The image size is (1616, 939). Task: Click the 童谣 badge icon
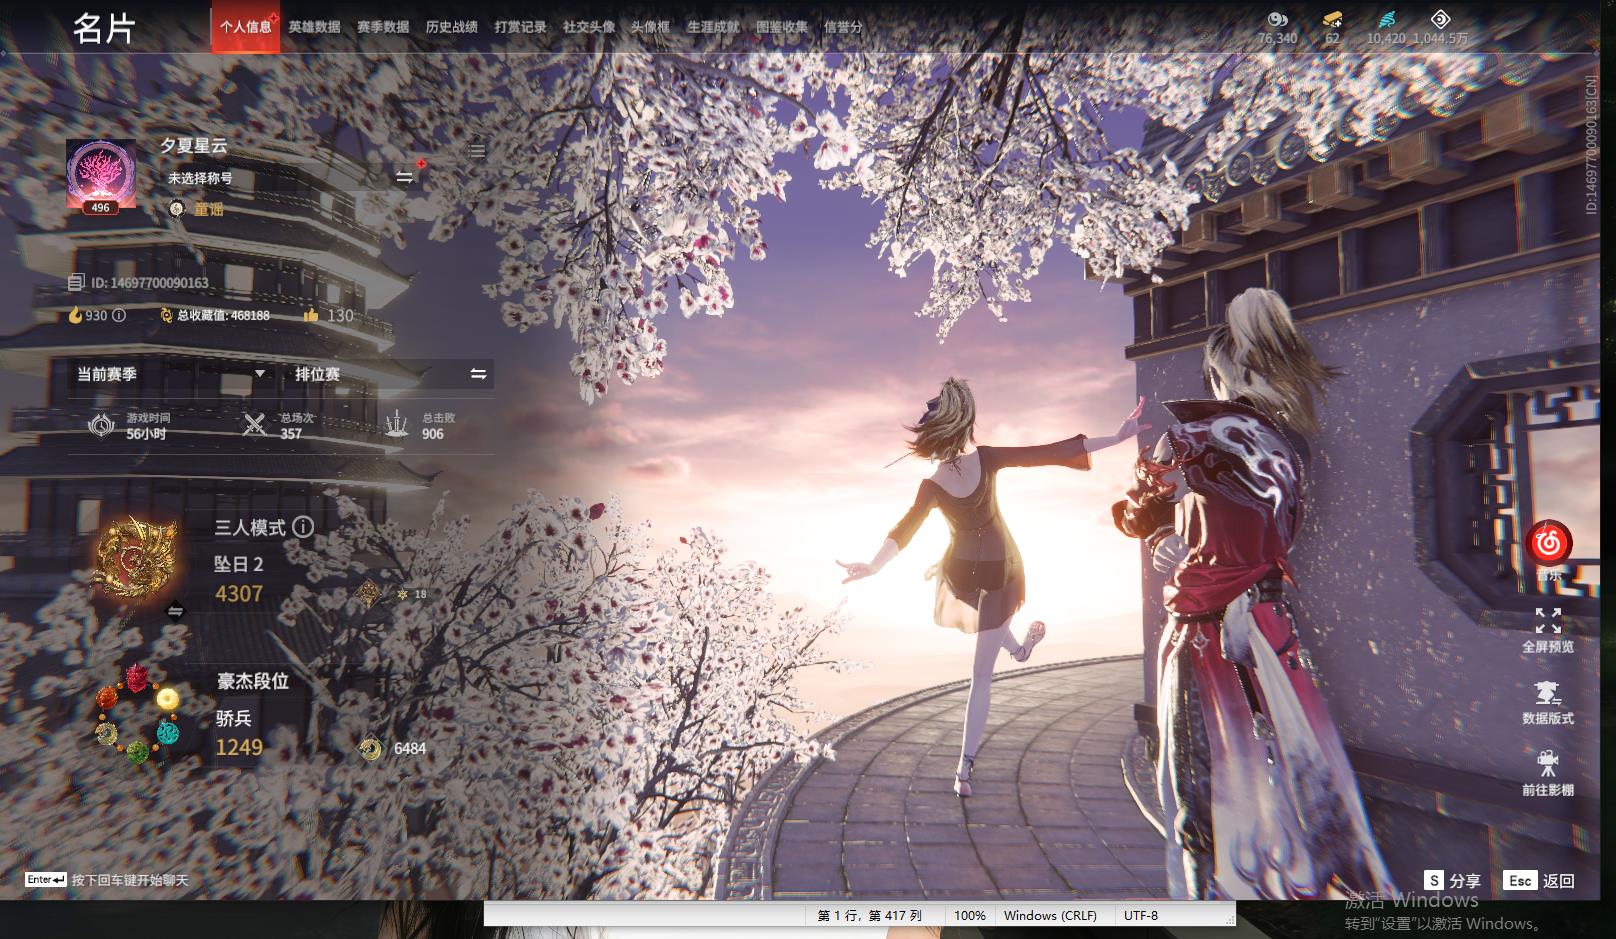[x=177, y=208]
